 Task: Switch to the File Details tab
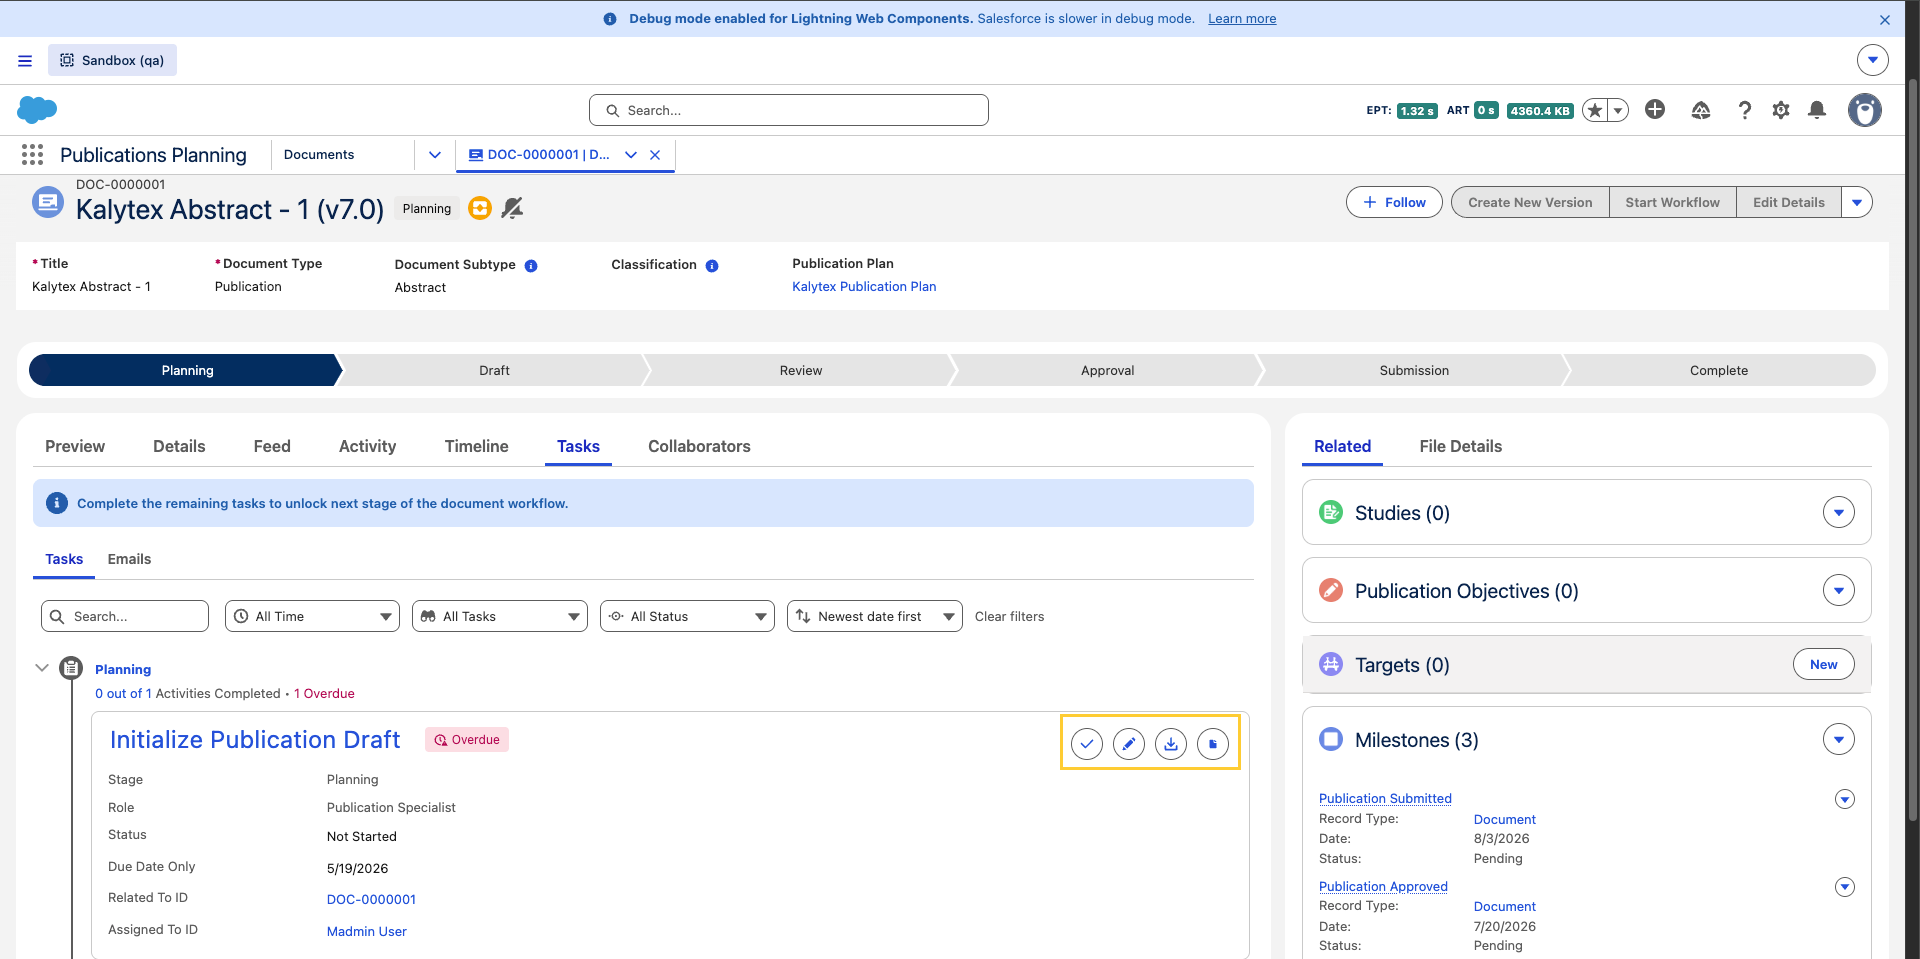pos(1460,447)
